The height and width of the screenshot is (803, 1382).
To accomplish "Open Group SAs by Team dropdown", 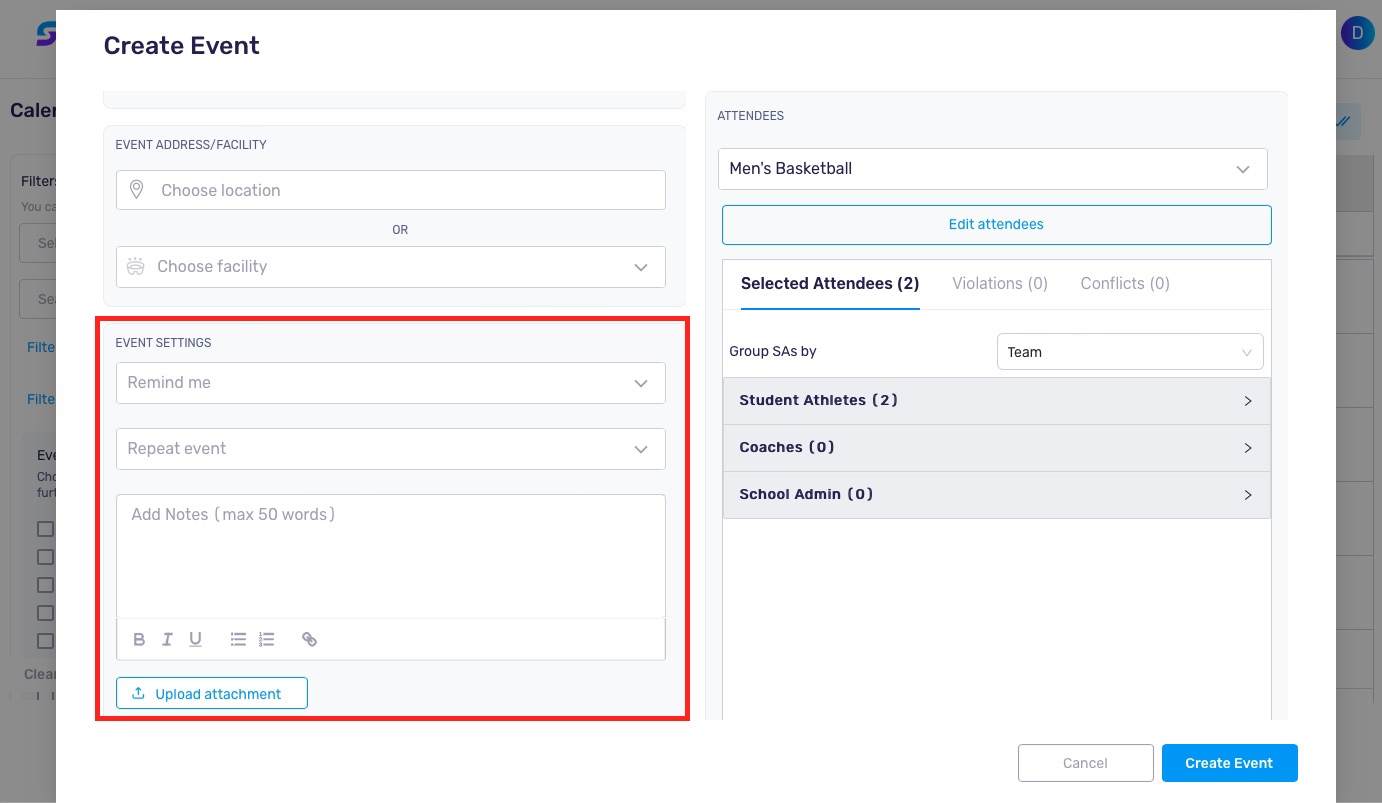I will tap(1130, 352).
